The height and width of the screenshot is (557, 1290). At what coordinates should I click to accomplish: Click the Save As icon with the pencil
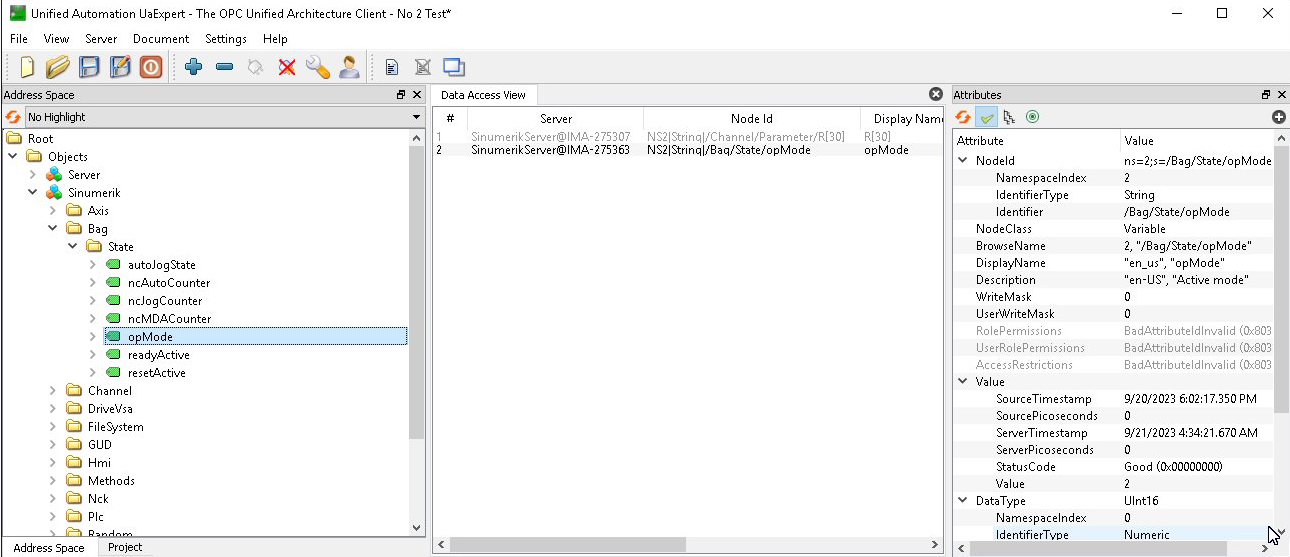[x=120, y=67]
